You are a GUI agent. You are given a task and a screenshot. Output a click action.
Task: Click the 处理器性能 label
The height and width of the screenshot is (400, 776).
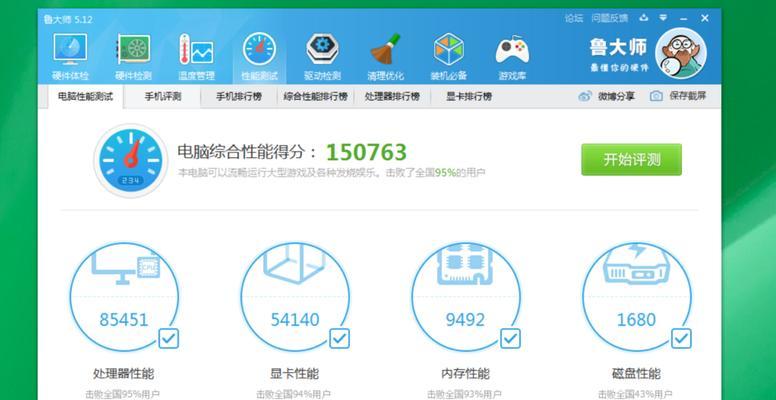(124, 373)
